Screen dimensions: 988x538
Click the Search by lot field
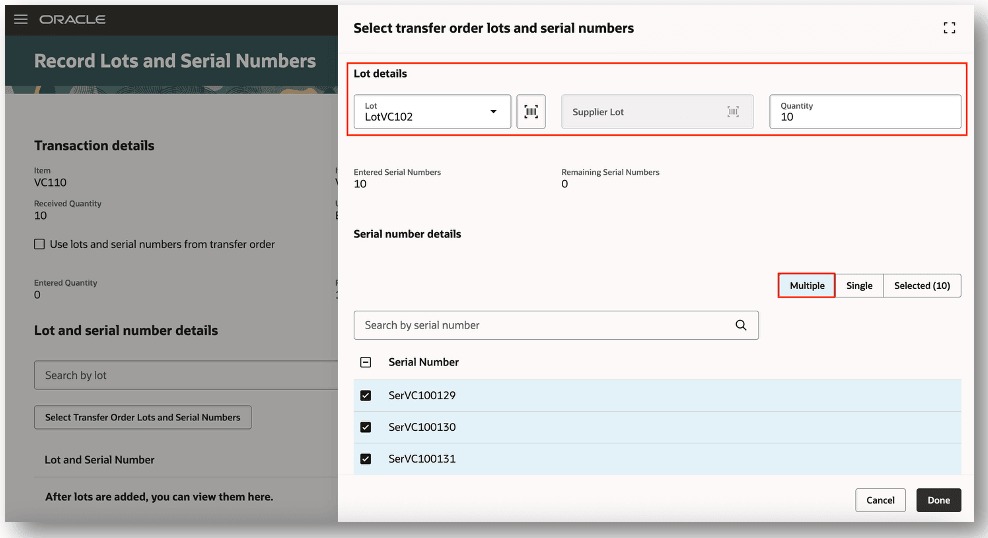[186, 375]
